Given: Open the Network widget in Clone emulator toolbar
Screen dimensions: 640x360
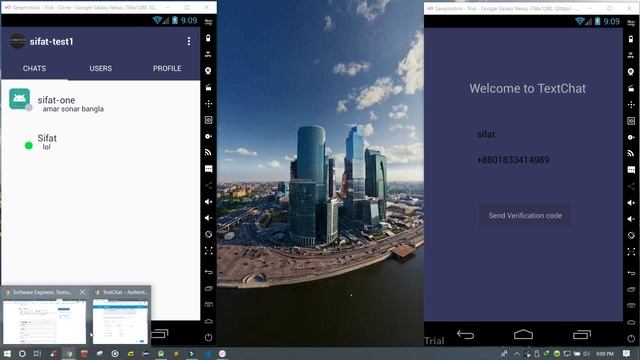Looking at the screenshot, I should point(208,153).
